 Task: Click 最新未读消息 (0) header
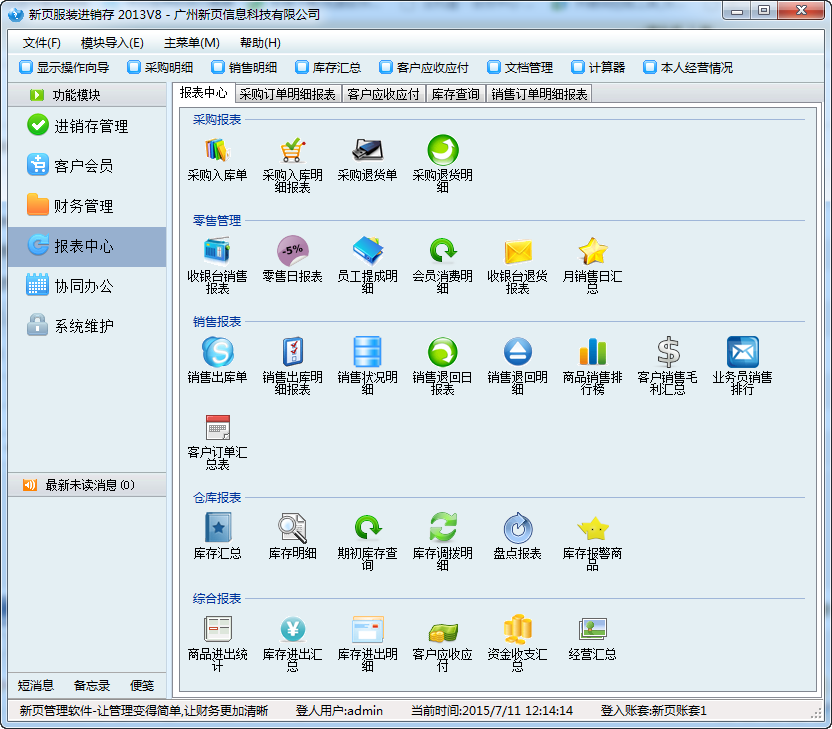click(x=87, y=485)
